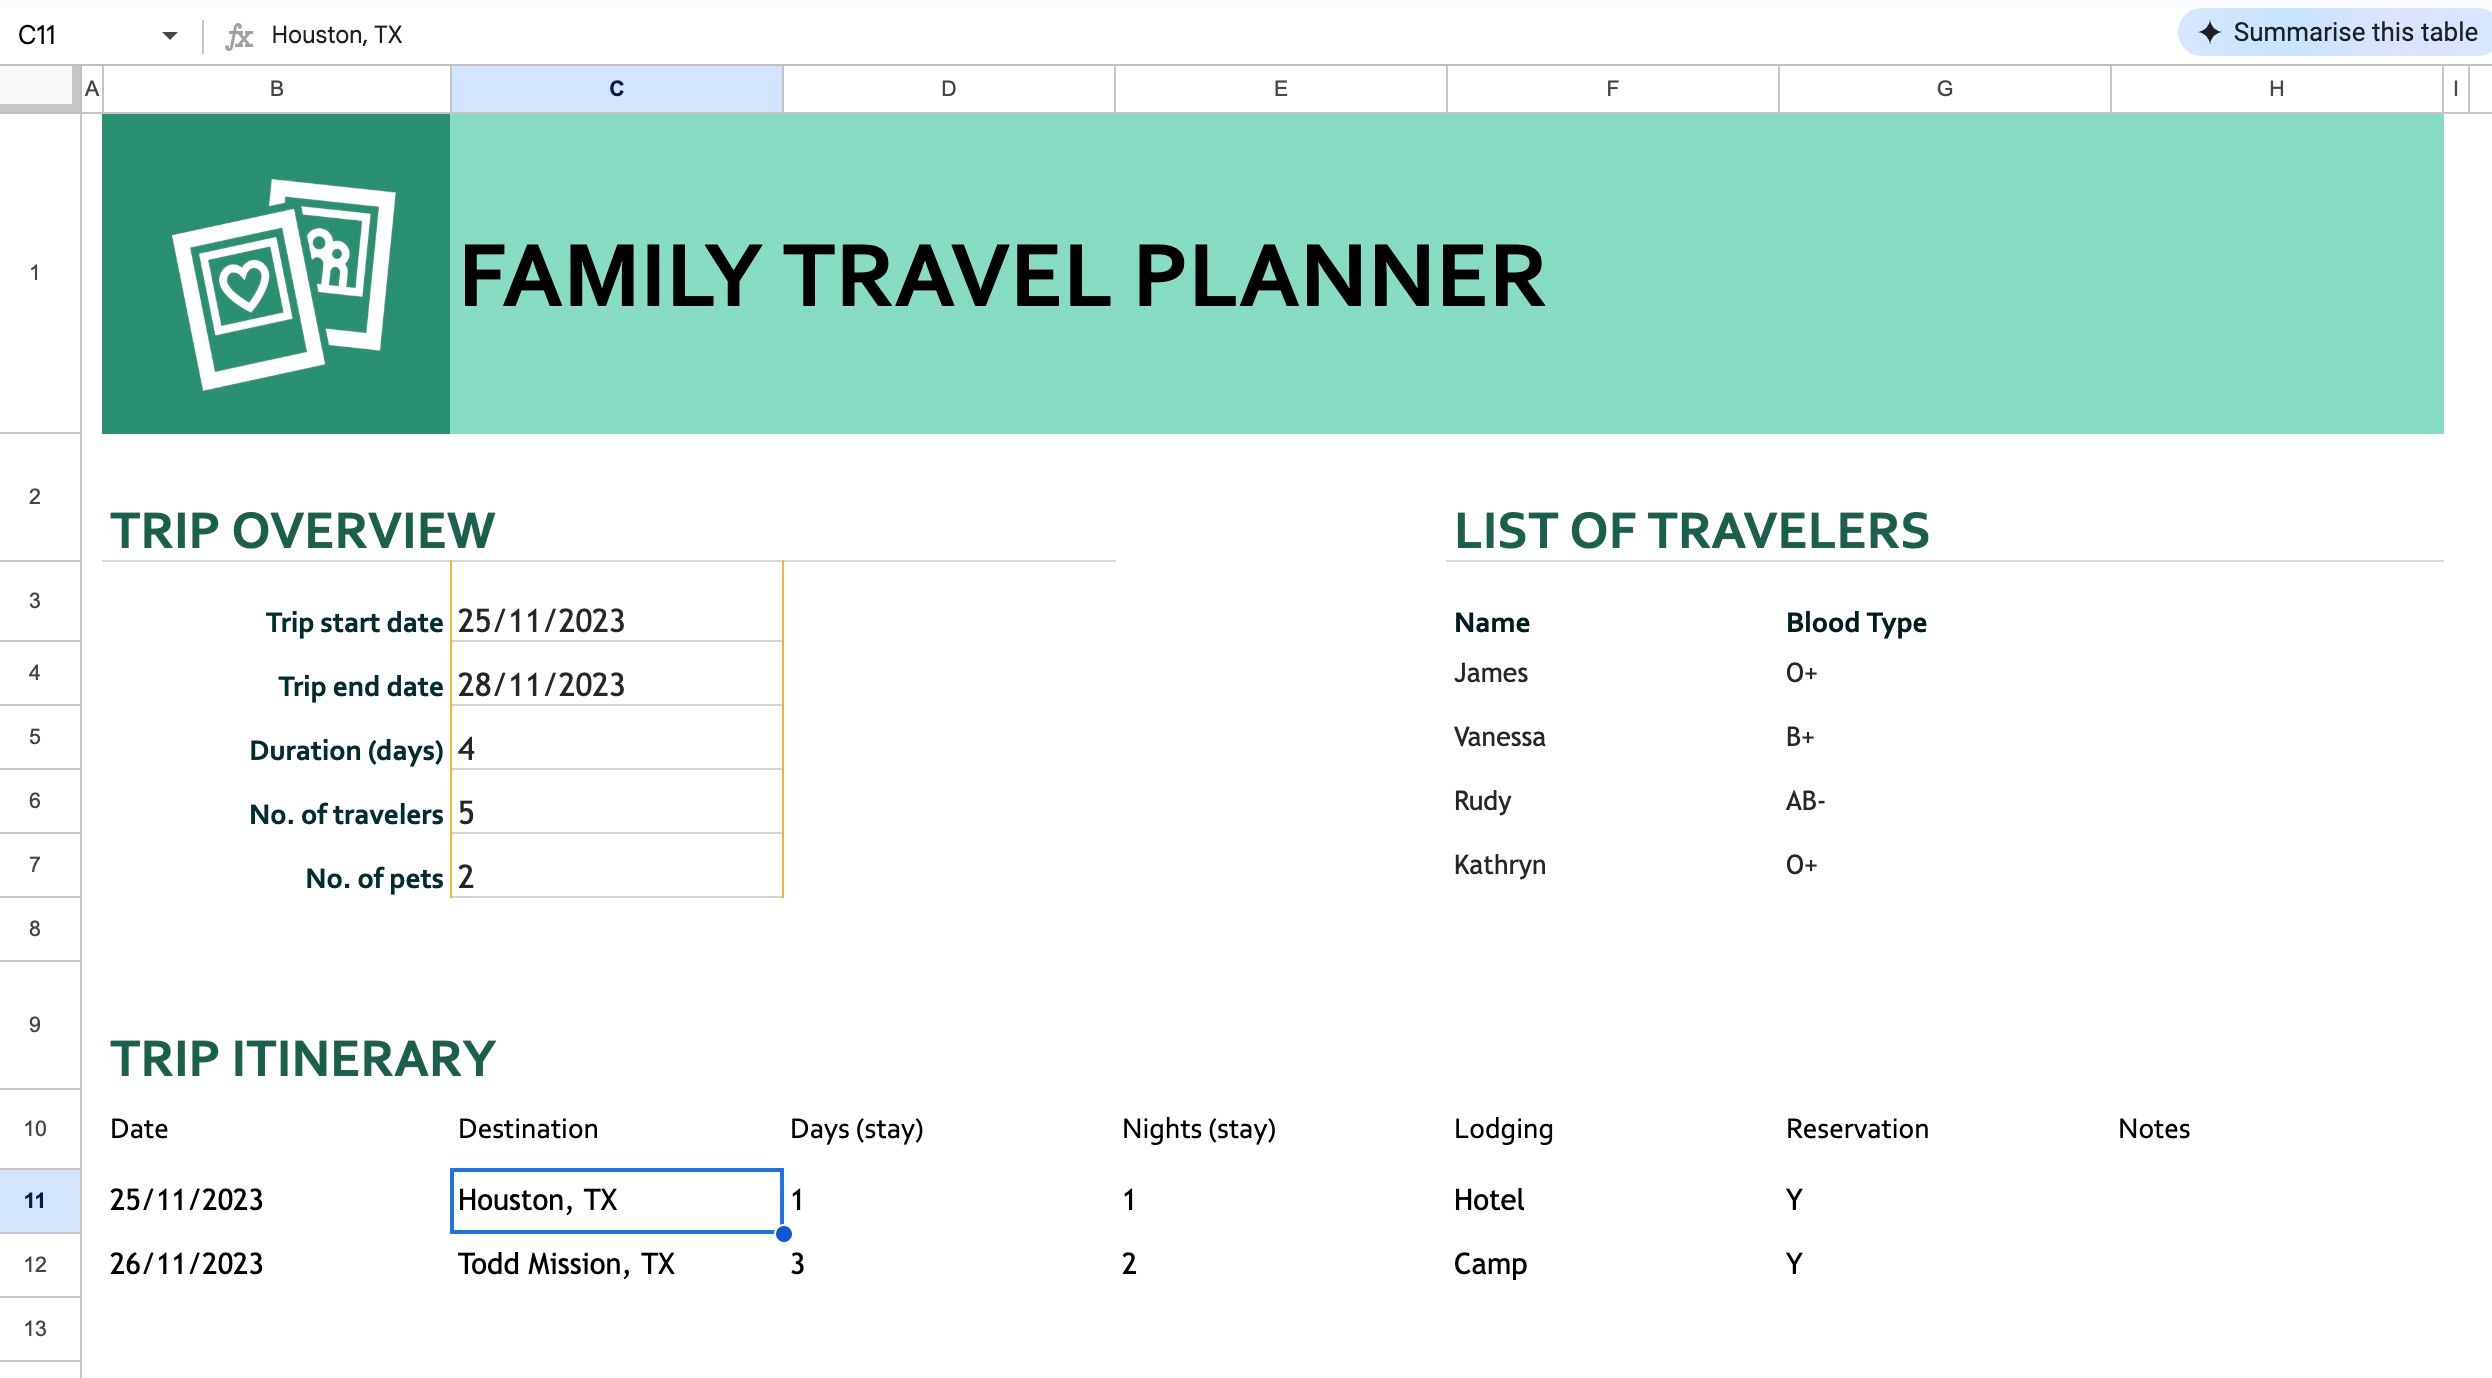Click Rudy's blood type AB-

(x=1806, y=801)
